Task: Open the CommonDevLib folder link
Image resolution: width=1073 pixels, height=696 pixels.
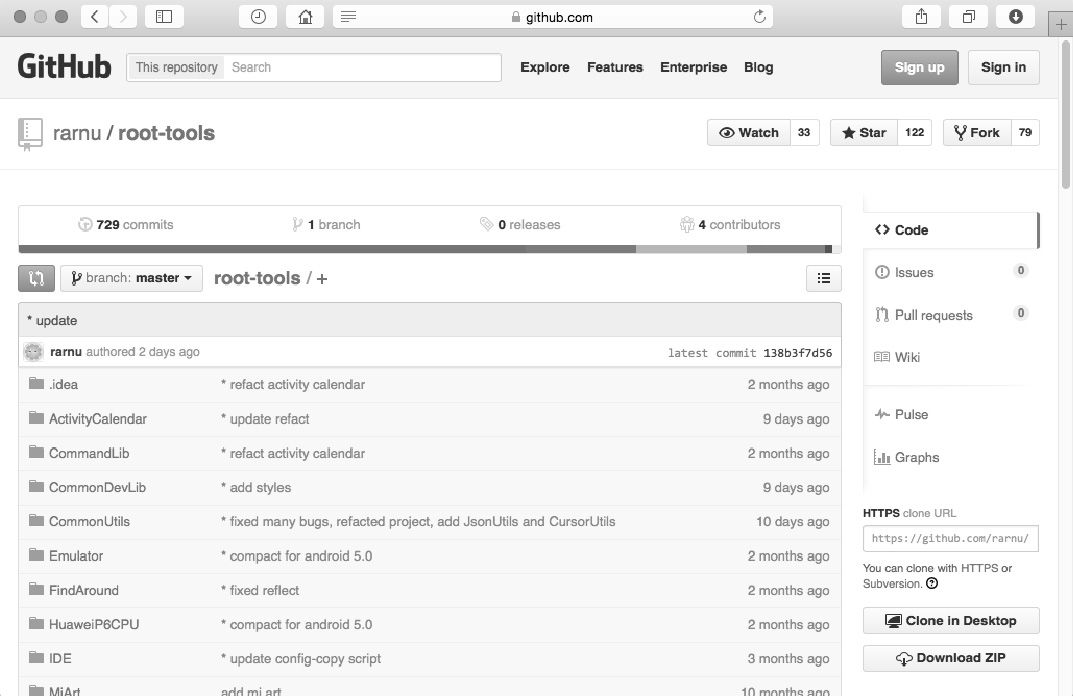Action: [97, 487]
